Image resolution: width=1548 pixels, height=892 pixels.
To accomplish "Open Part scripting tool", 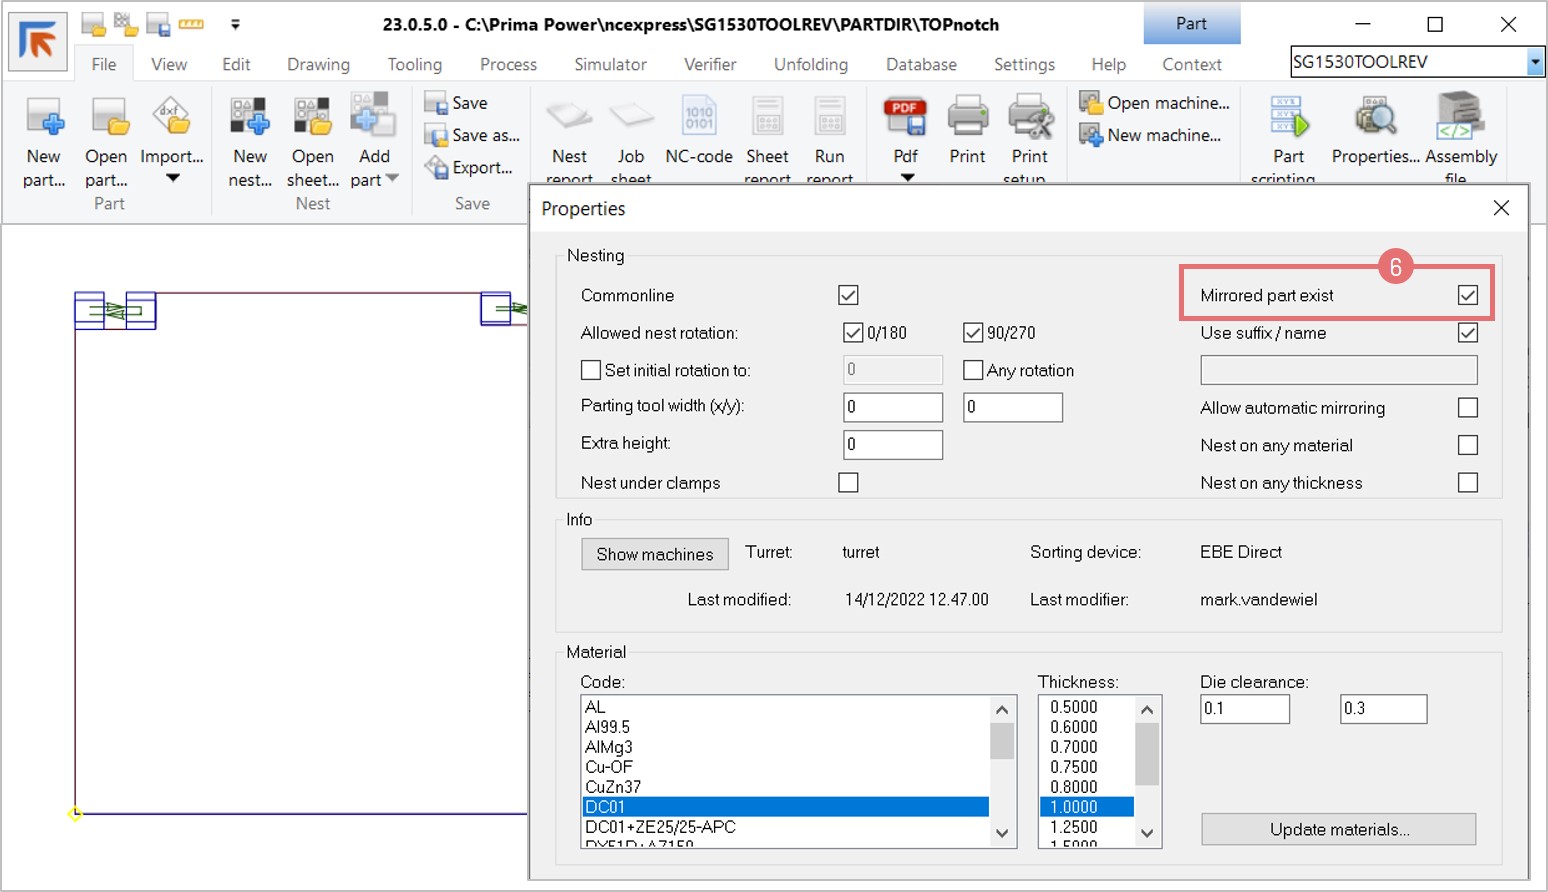I will point(1288,119).
